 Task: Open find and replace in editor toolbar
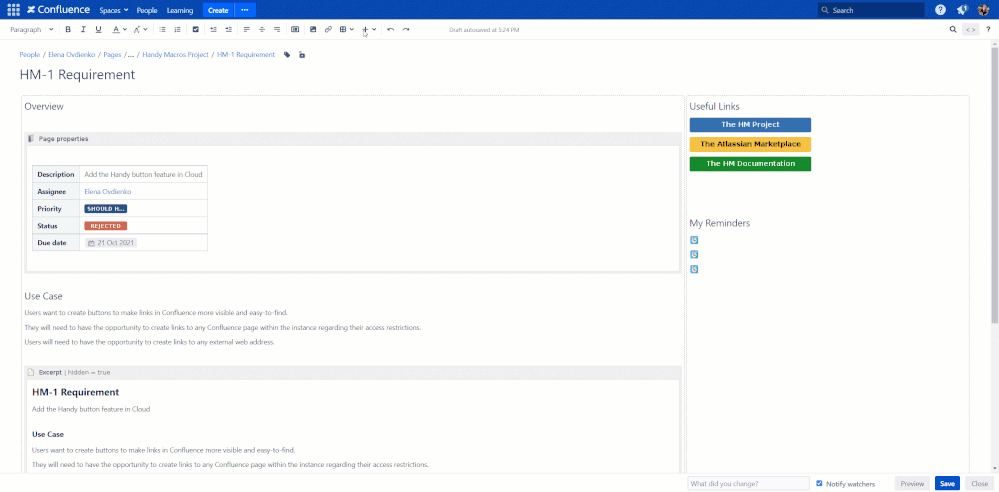953,29
